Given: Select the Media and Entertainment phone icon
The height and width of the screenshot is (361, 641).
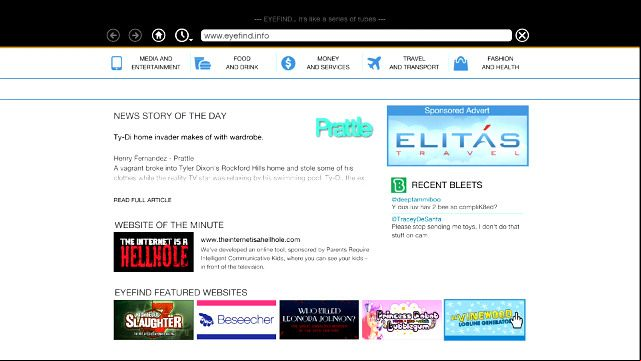Looking at the screenshot, I should click(117, 63).
